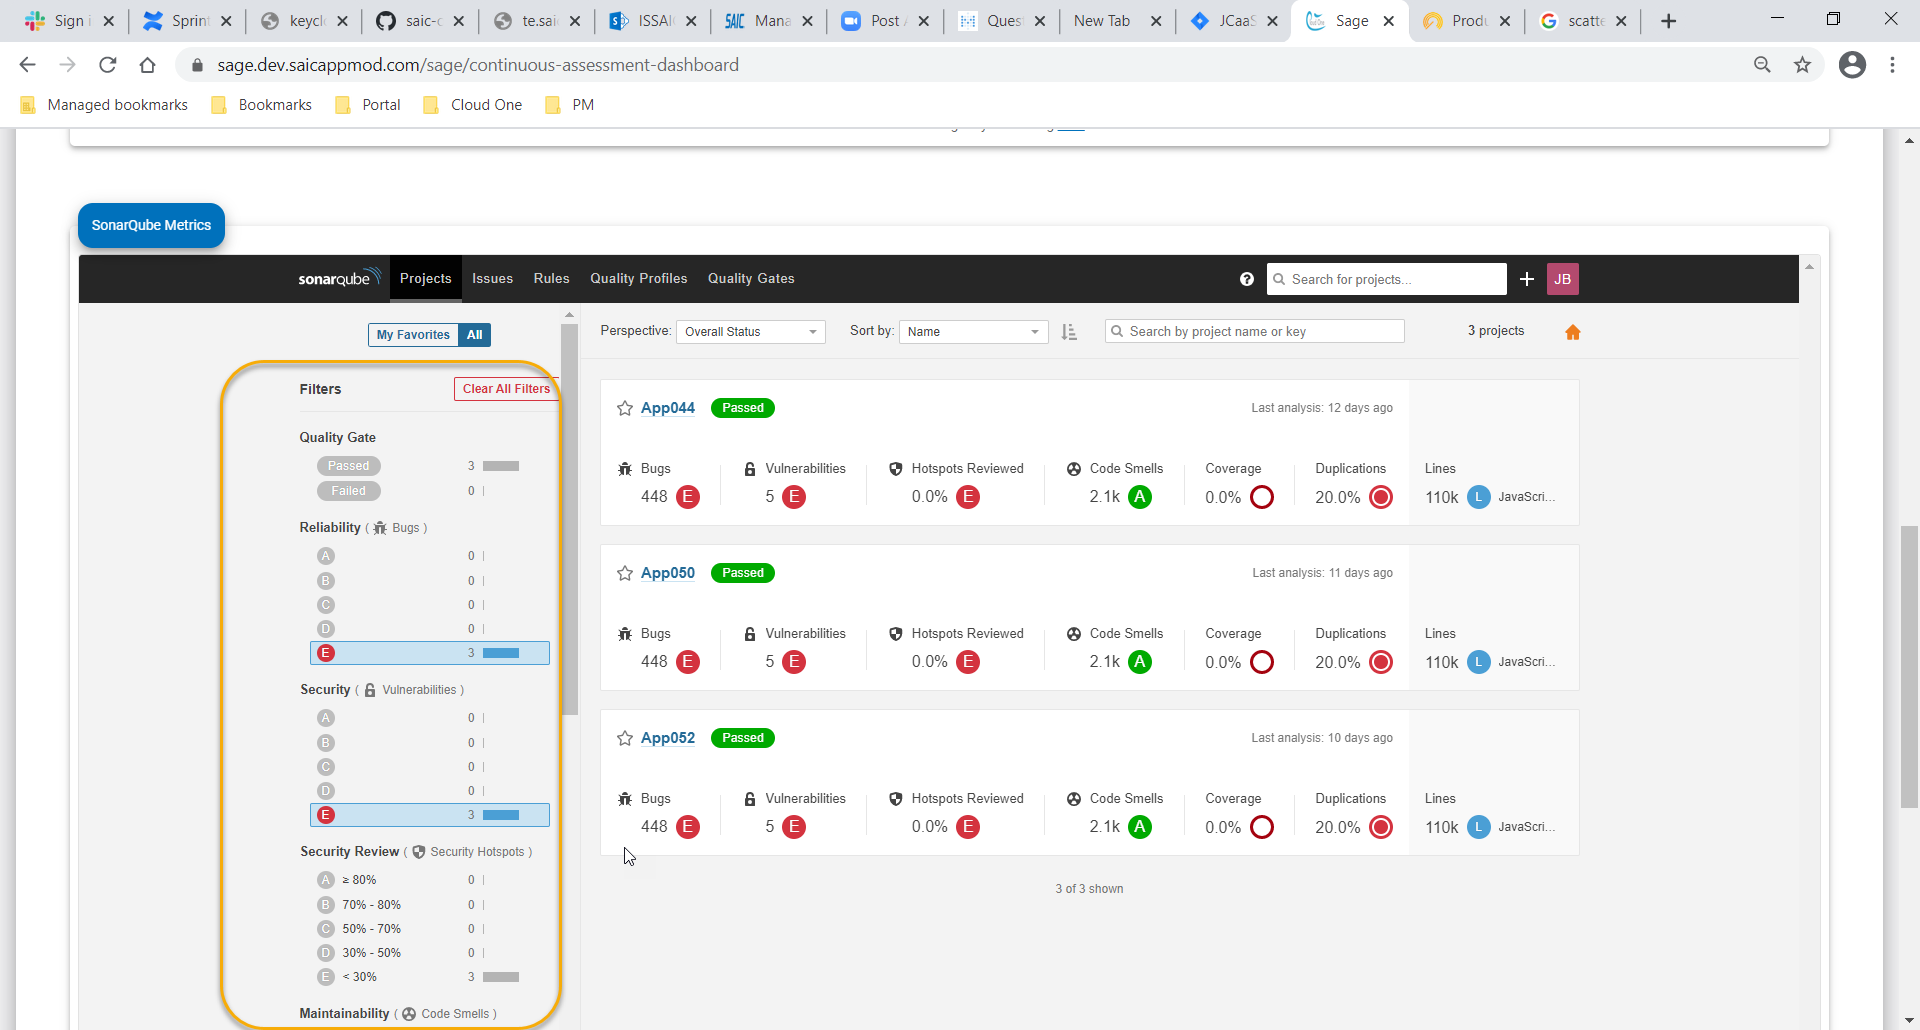Open Managed bookmarks folder

pos(104,105)
